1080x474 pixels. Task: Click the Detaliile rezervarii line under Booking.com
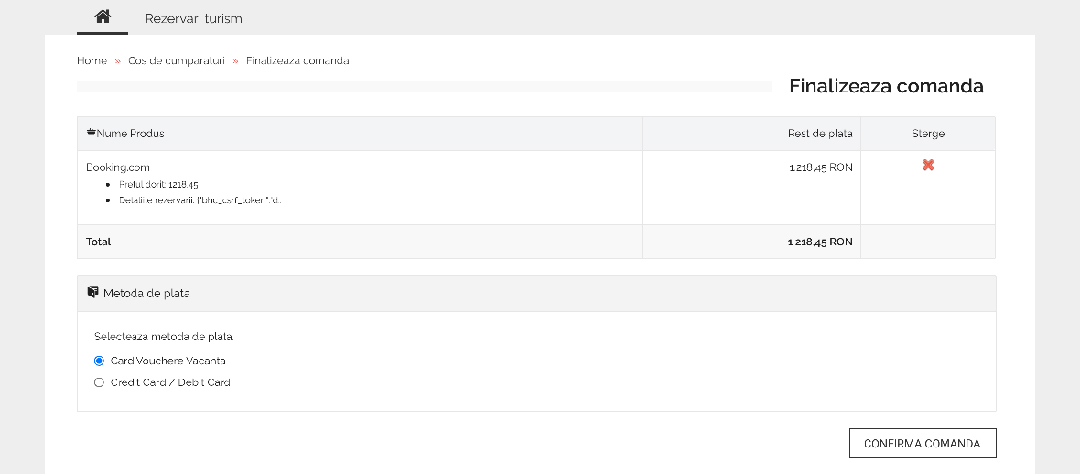[200, 200]
